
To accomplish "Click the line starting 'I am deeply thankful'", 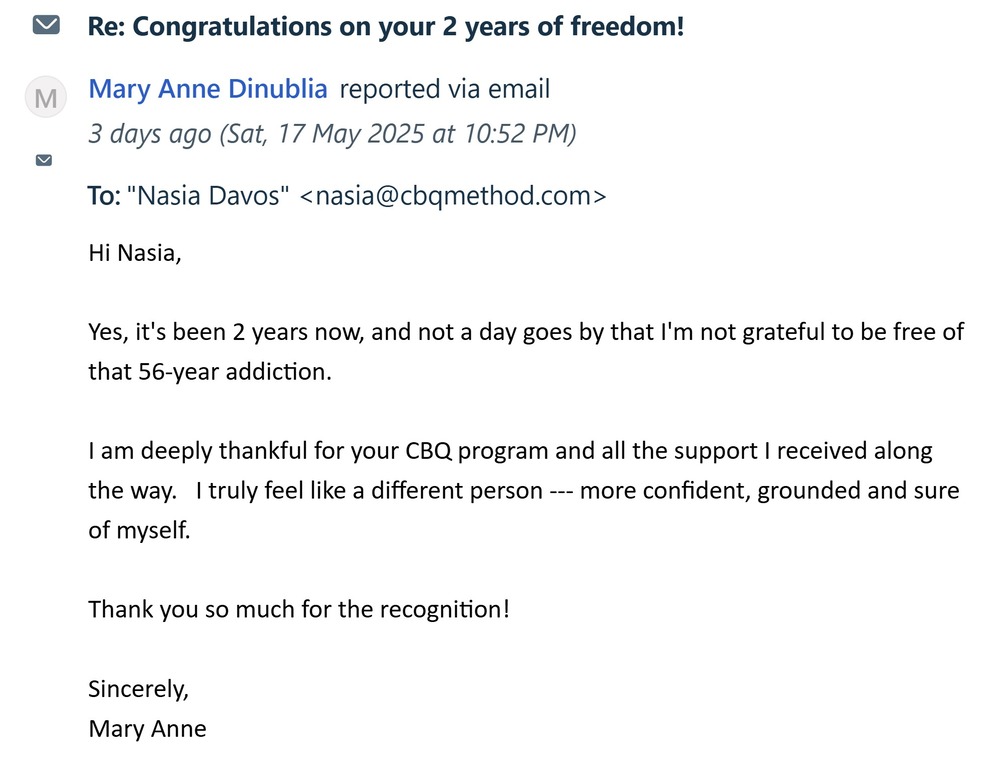I will coord(510,451).
